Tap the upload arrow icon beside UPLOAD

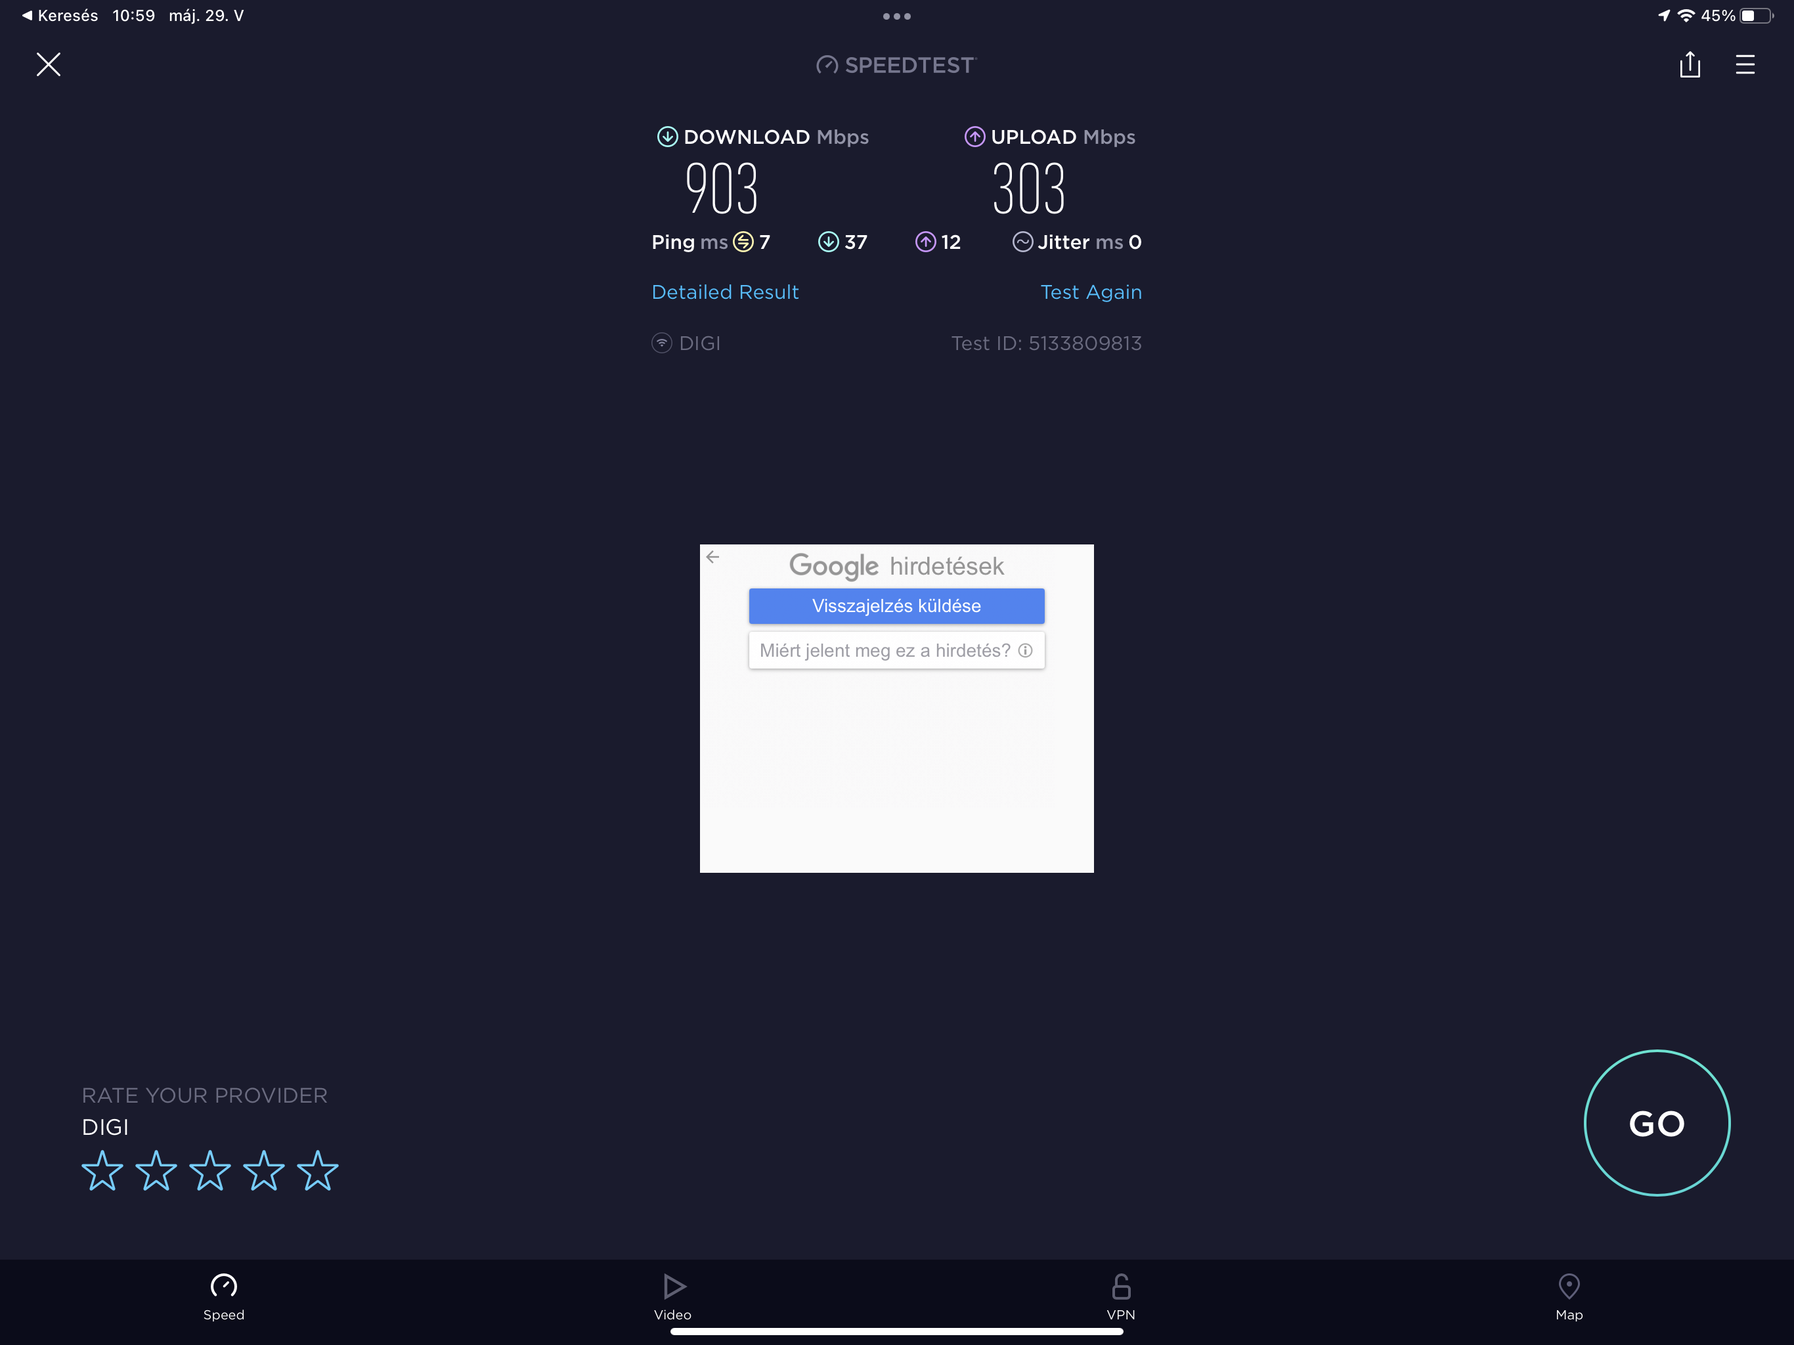tap(974, 137)
